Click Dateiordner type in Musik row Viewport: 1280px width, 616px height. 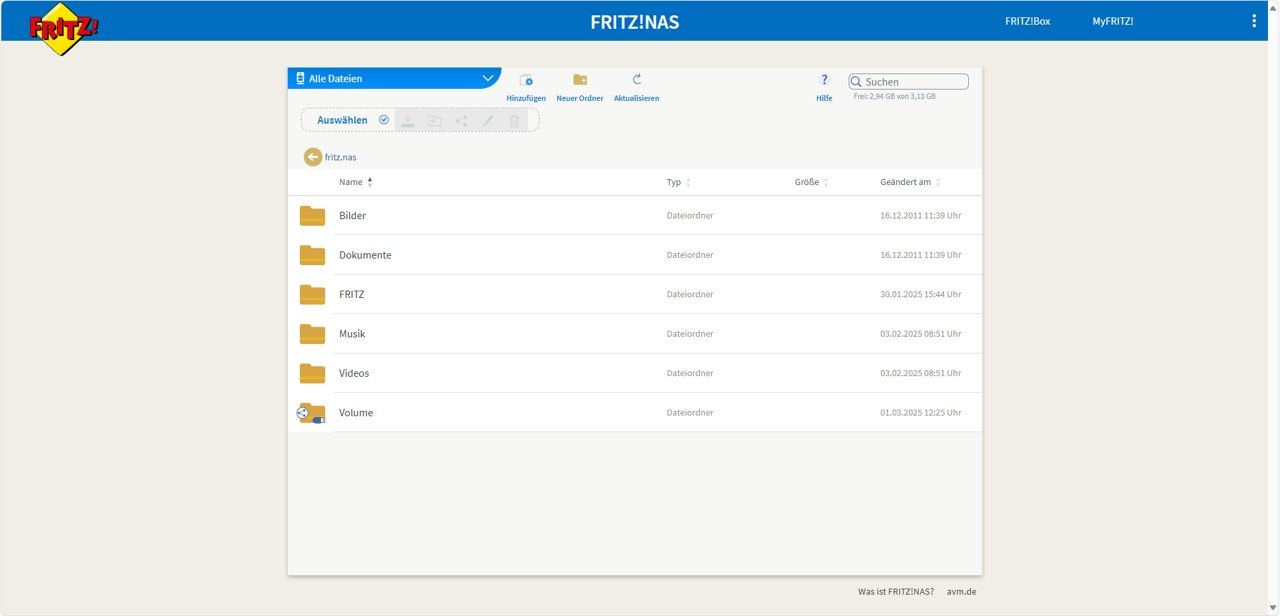(690, 334)
